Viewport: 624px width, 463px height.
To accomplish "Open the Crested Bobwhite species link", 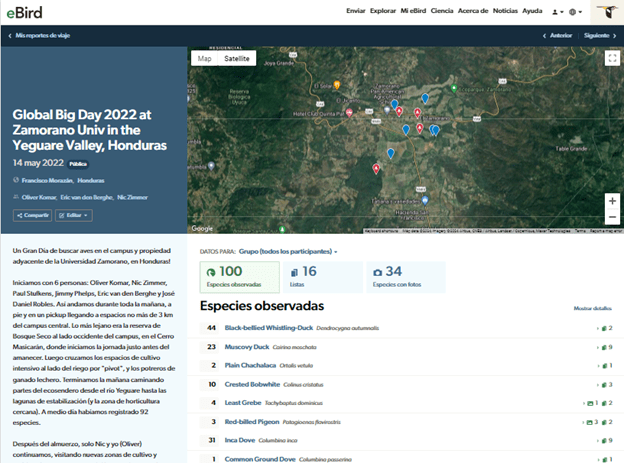I will (x=252, y=385).
